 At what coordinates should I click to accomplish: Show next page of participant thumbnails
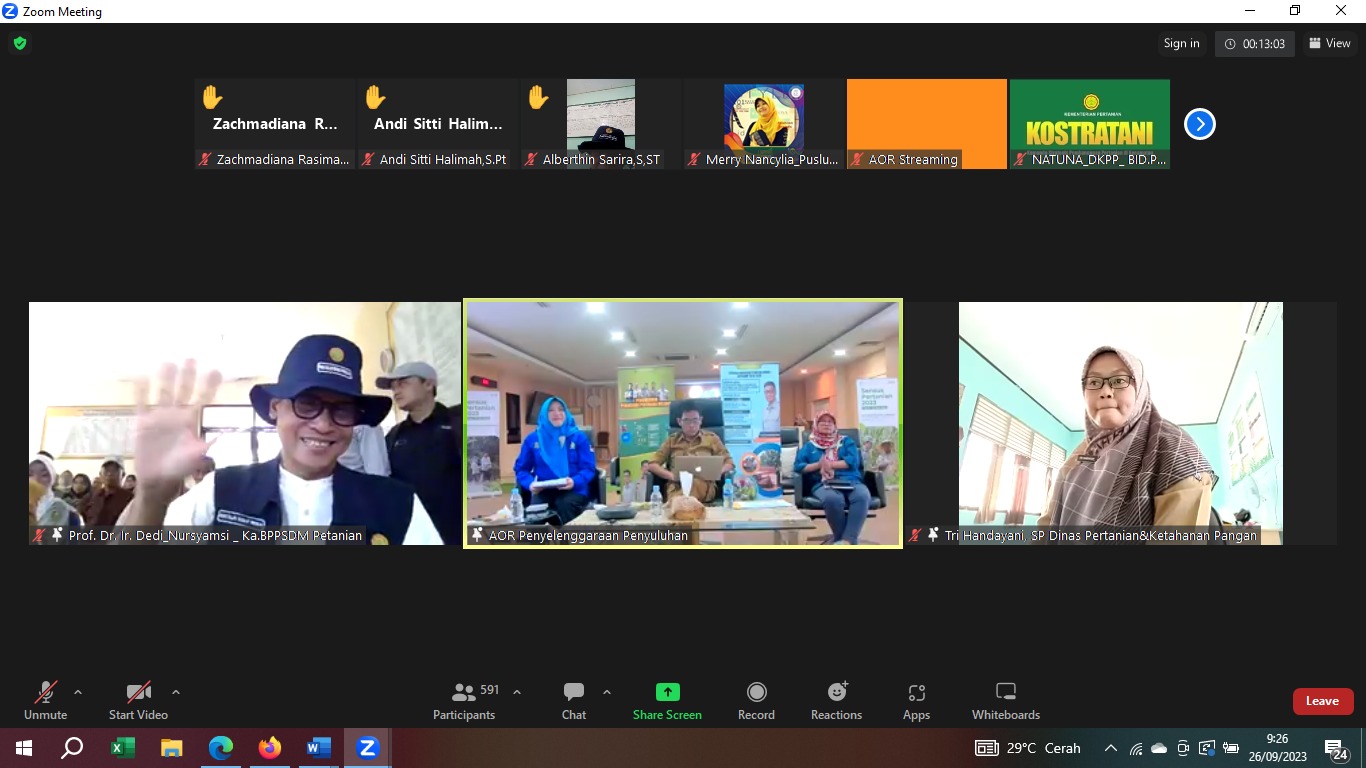[1199, 124]
